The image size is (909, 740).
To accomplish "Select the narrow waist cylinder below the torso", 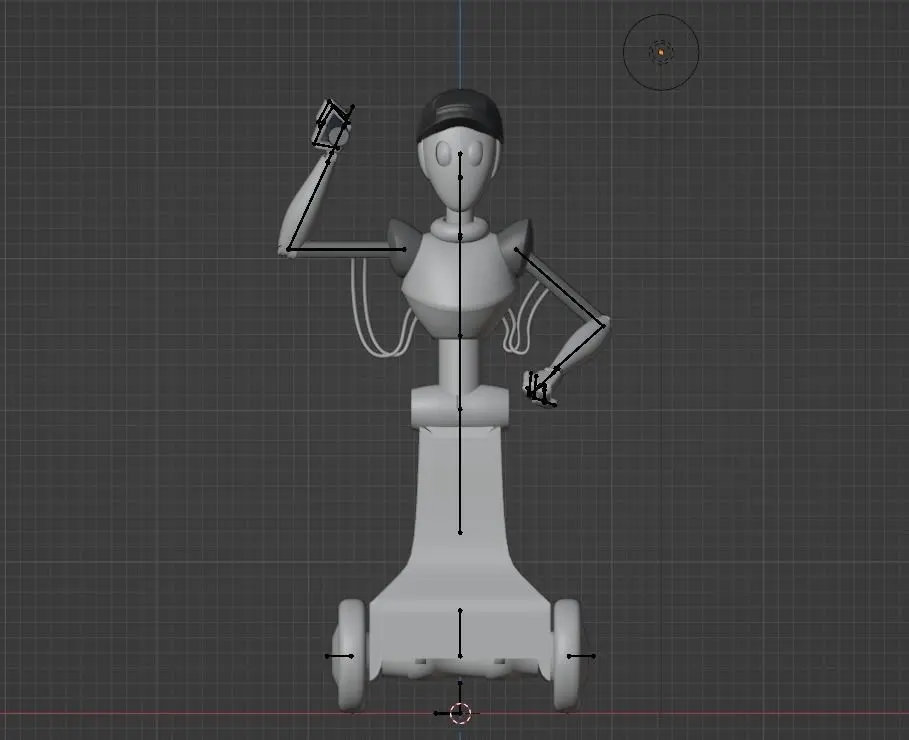I will pos(458,364).
